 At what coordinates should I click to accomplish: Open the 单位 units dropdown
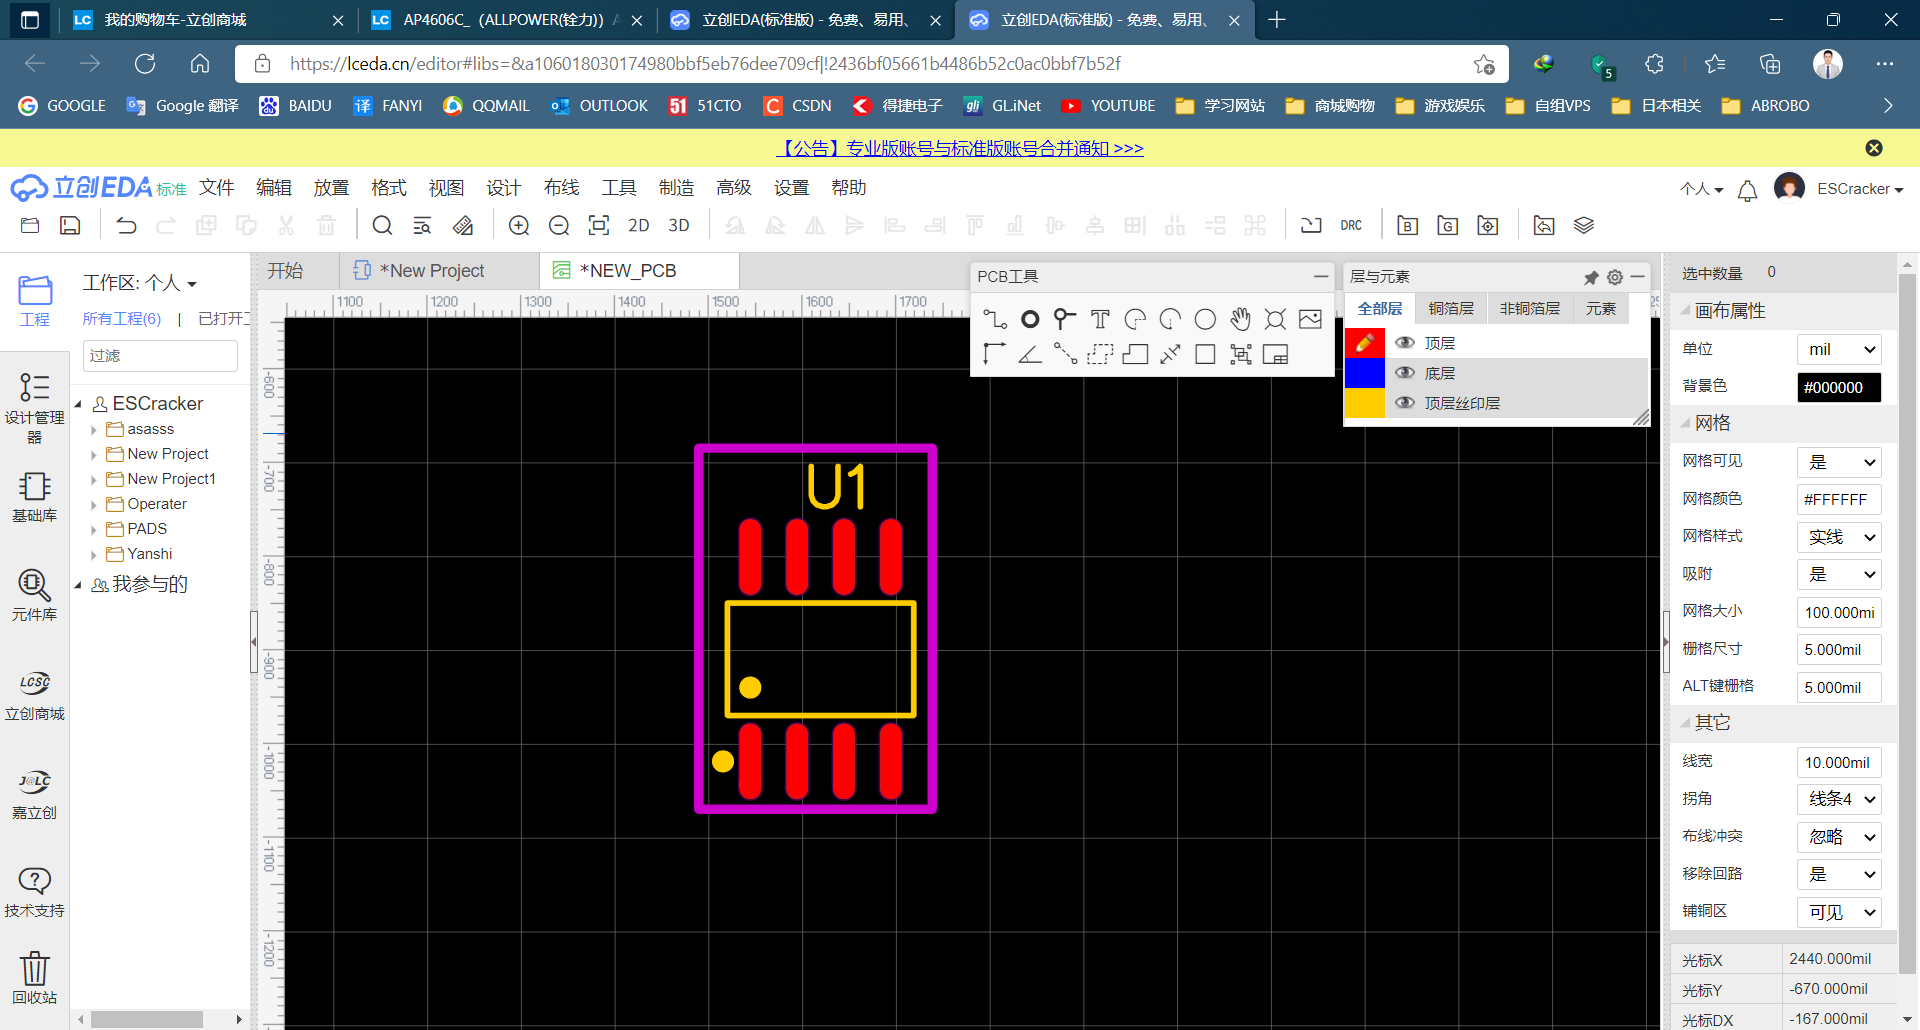(x=1838, y=348)
